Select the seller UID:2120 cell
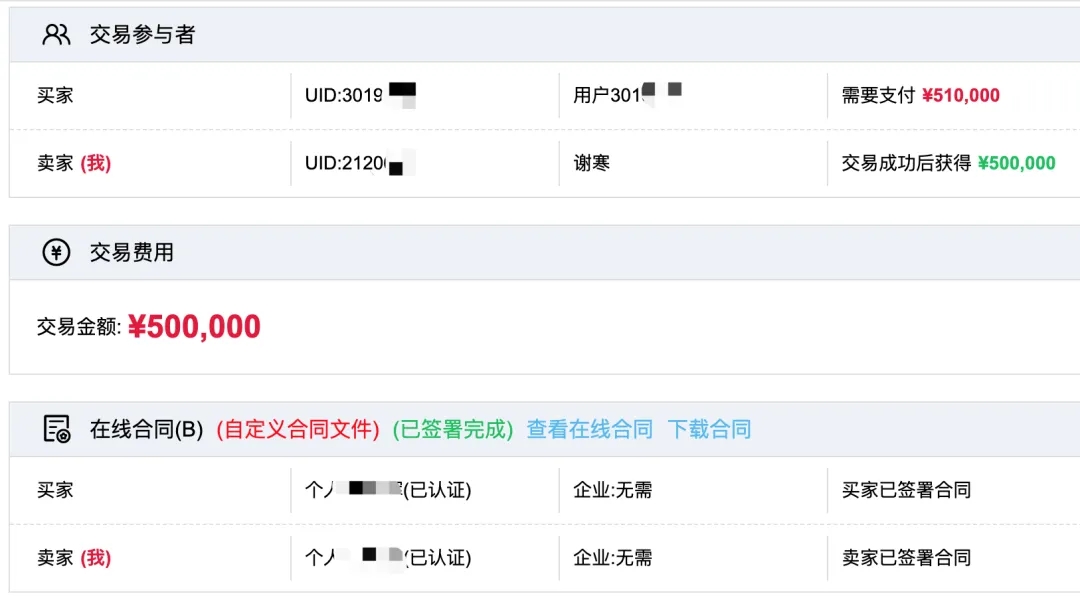The height and width of the screenshot is (606, 1080). click(360, 164)
